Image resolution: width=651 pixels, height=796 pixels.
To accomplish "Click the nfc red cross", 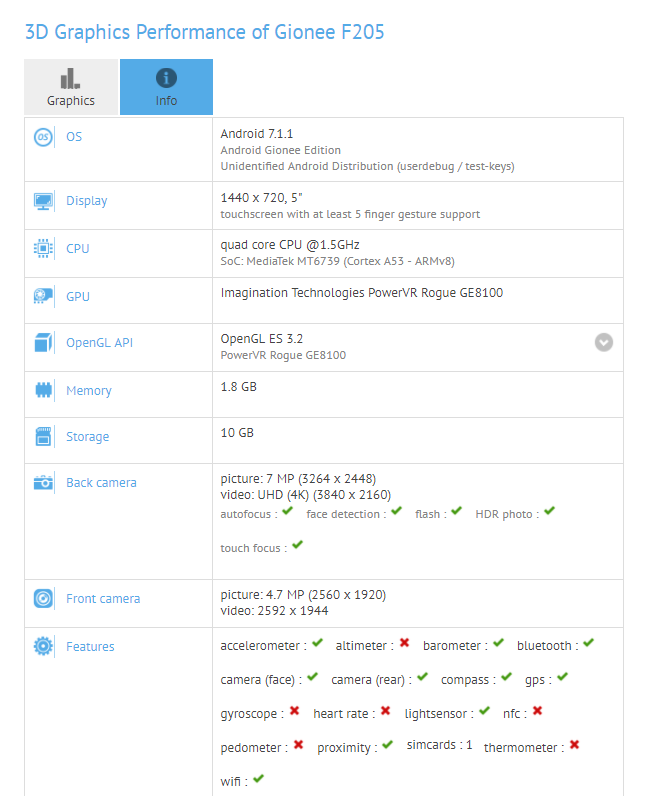I will (537, 711).
